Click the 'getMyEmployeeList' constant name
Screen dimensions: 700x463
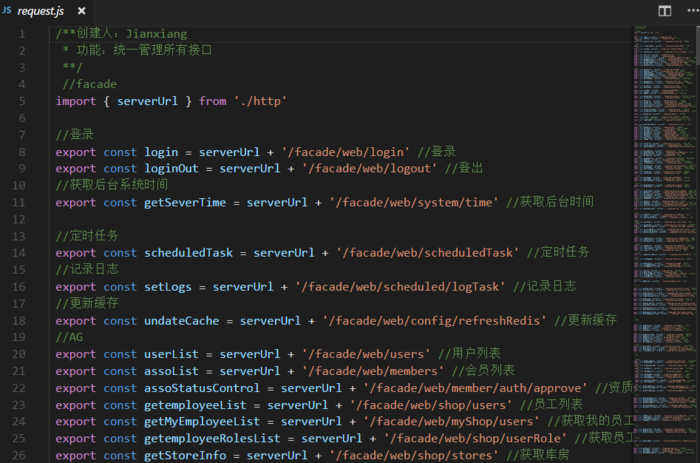[x=202, y=422]
